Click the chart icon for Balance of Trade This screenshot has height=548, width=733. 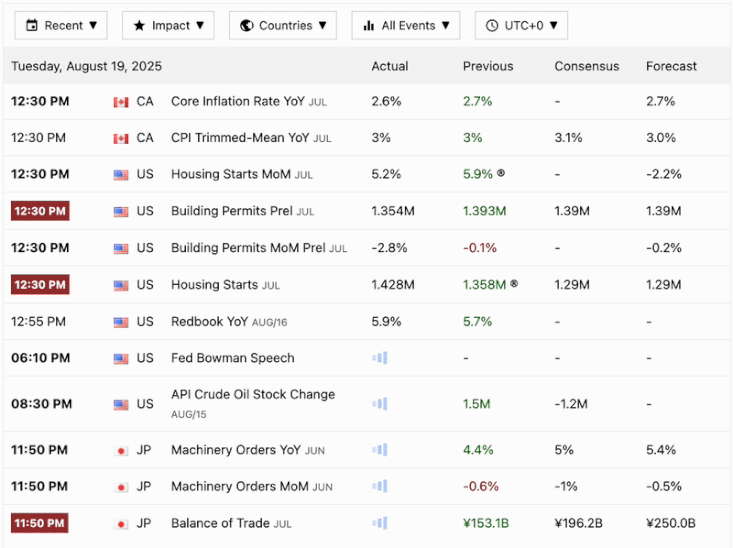point(379,523)
